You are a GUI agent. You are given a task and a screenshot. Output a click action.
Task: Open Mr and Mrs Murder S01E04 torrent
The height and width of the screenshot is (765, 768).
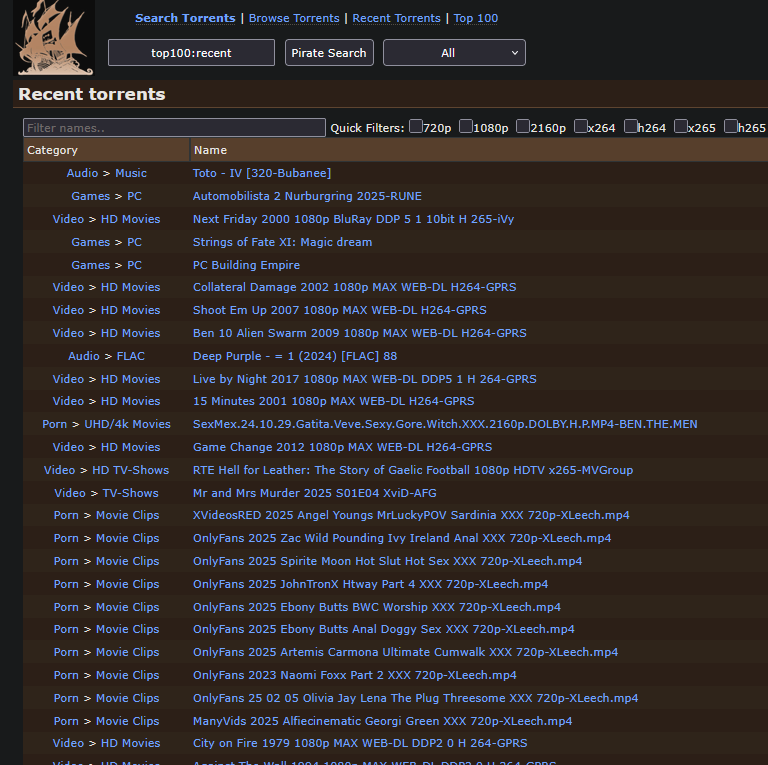[x=314, y=494]
